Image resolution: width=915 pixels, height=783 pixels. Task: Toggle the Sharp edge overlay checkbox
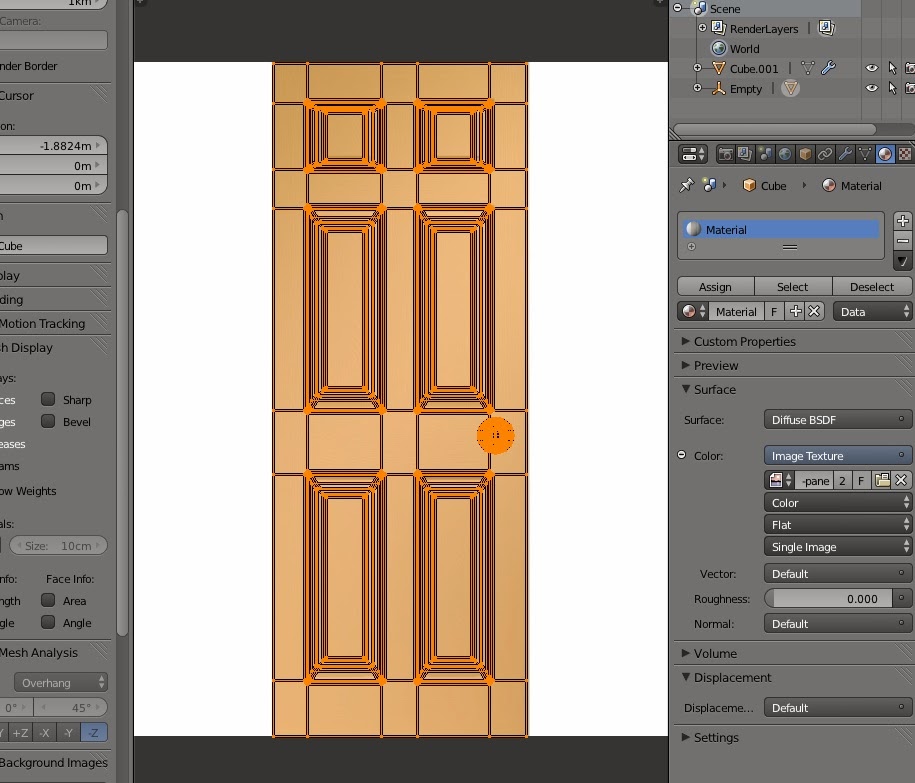pyautogui.click(x=47, y=399)
